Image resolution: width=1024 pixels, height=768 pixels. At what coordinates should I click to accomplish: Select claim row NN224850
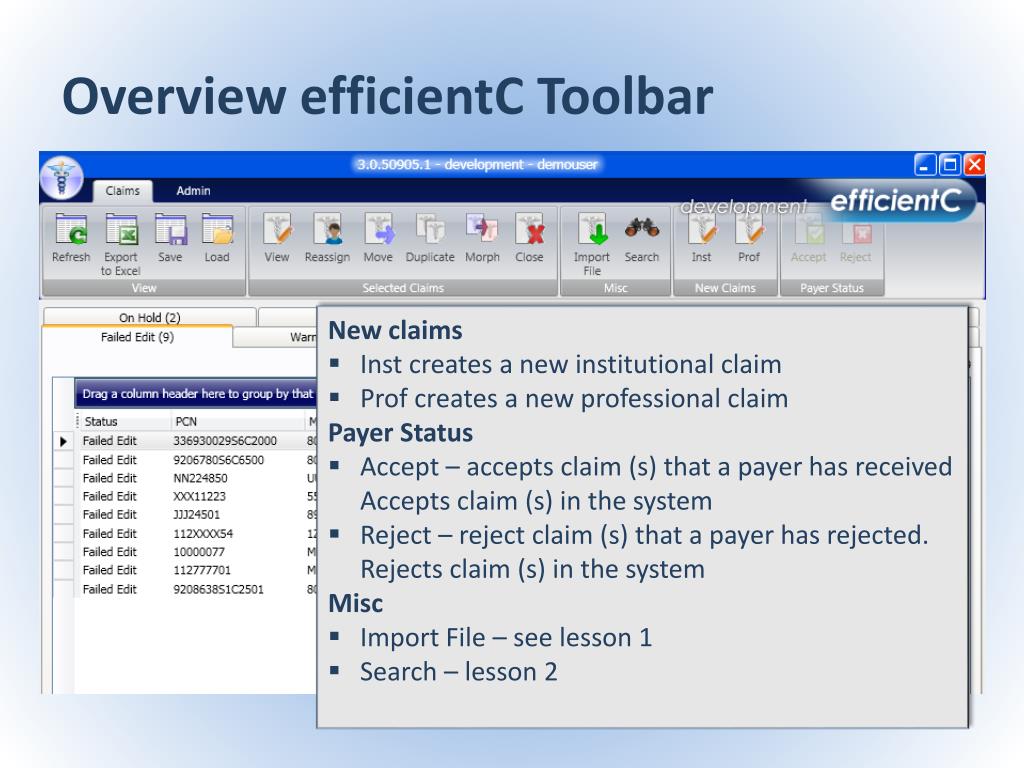point(196,478)
